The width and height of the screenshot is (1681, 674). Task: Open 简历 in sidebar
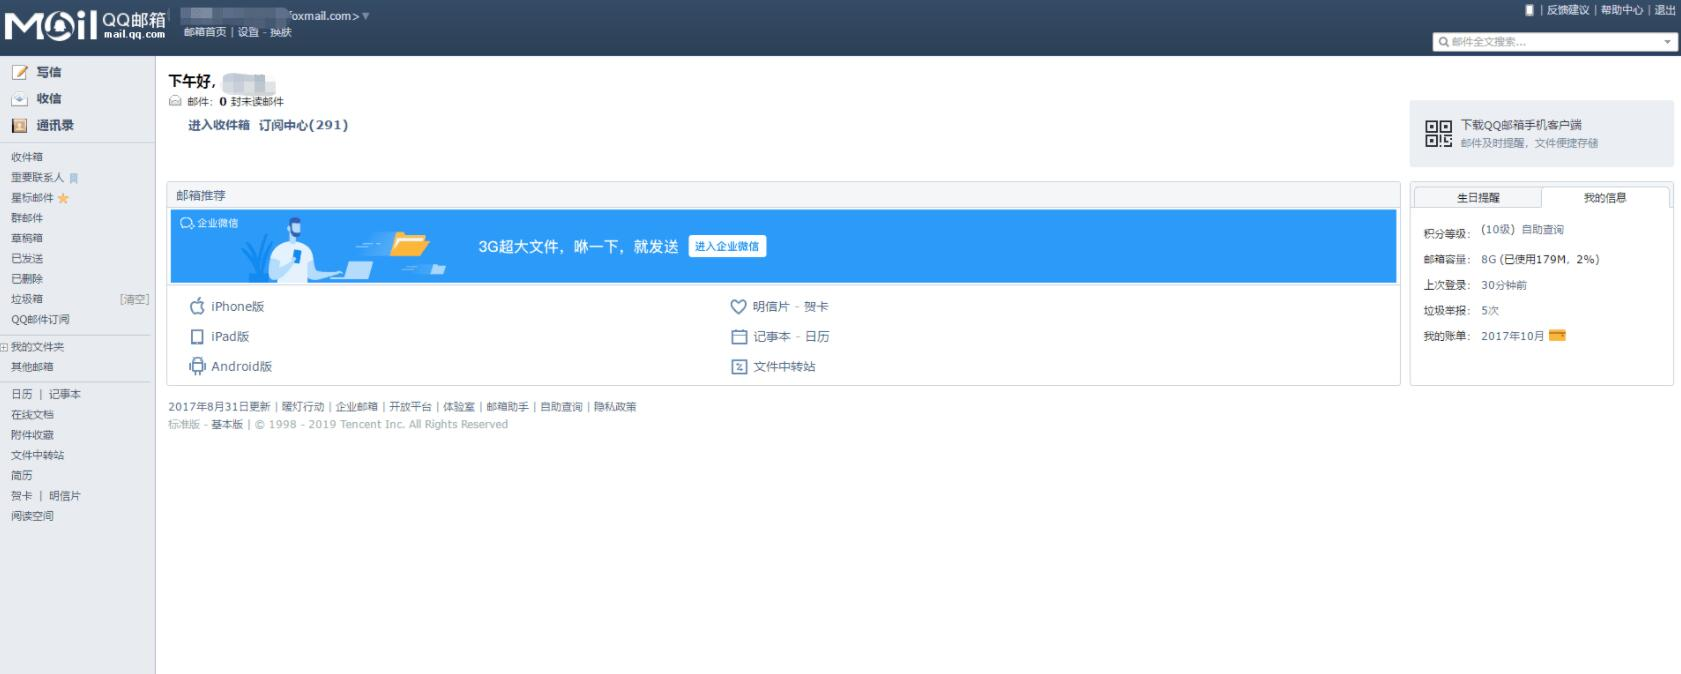coord(22,476)
